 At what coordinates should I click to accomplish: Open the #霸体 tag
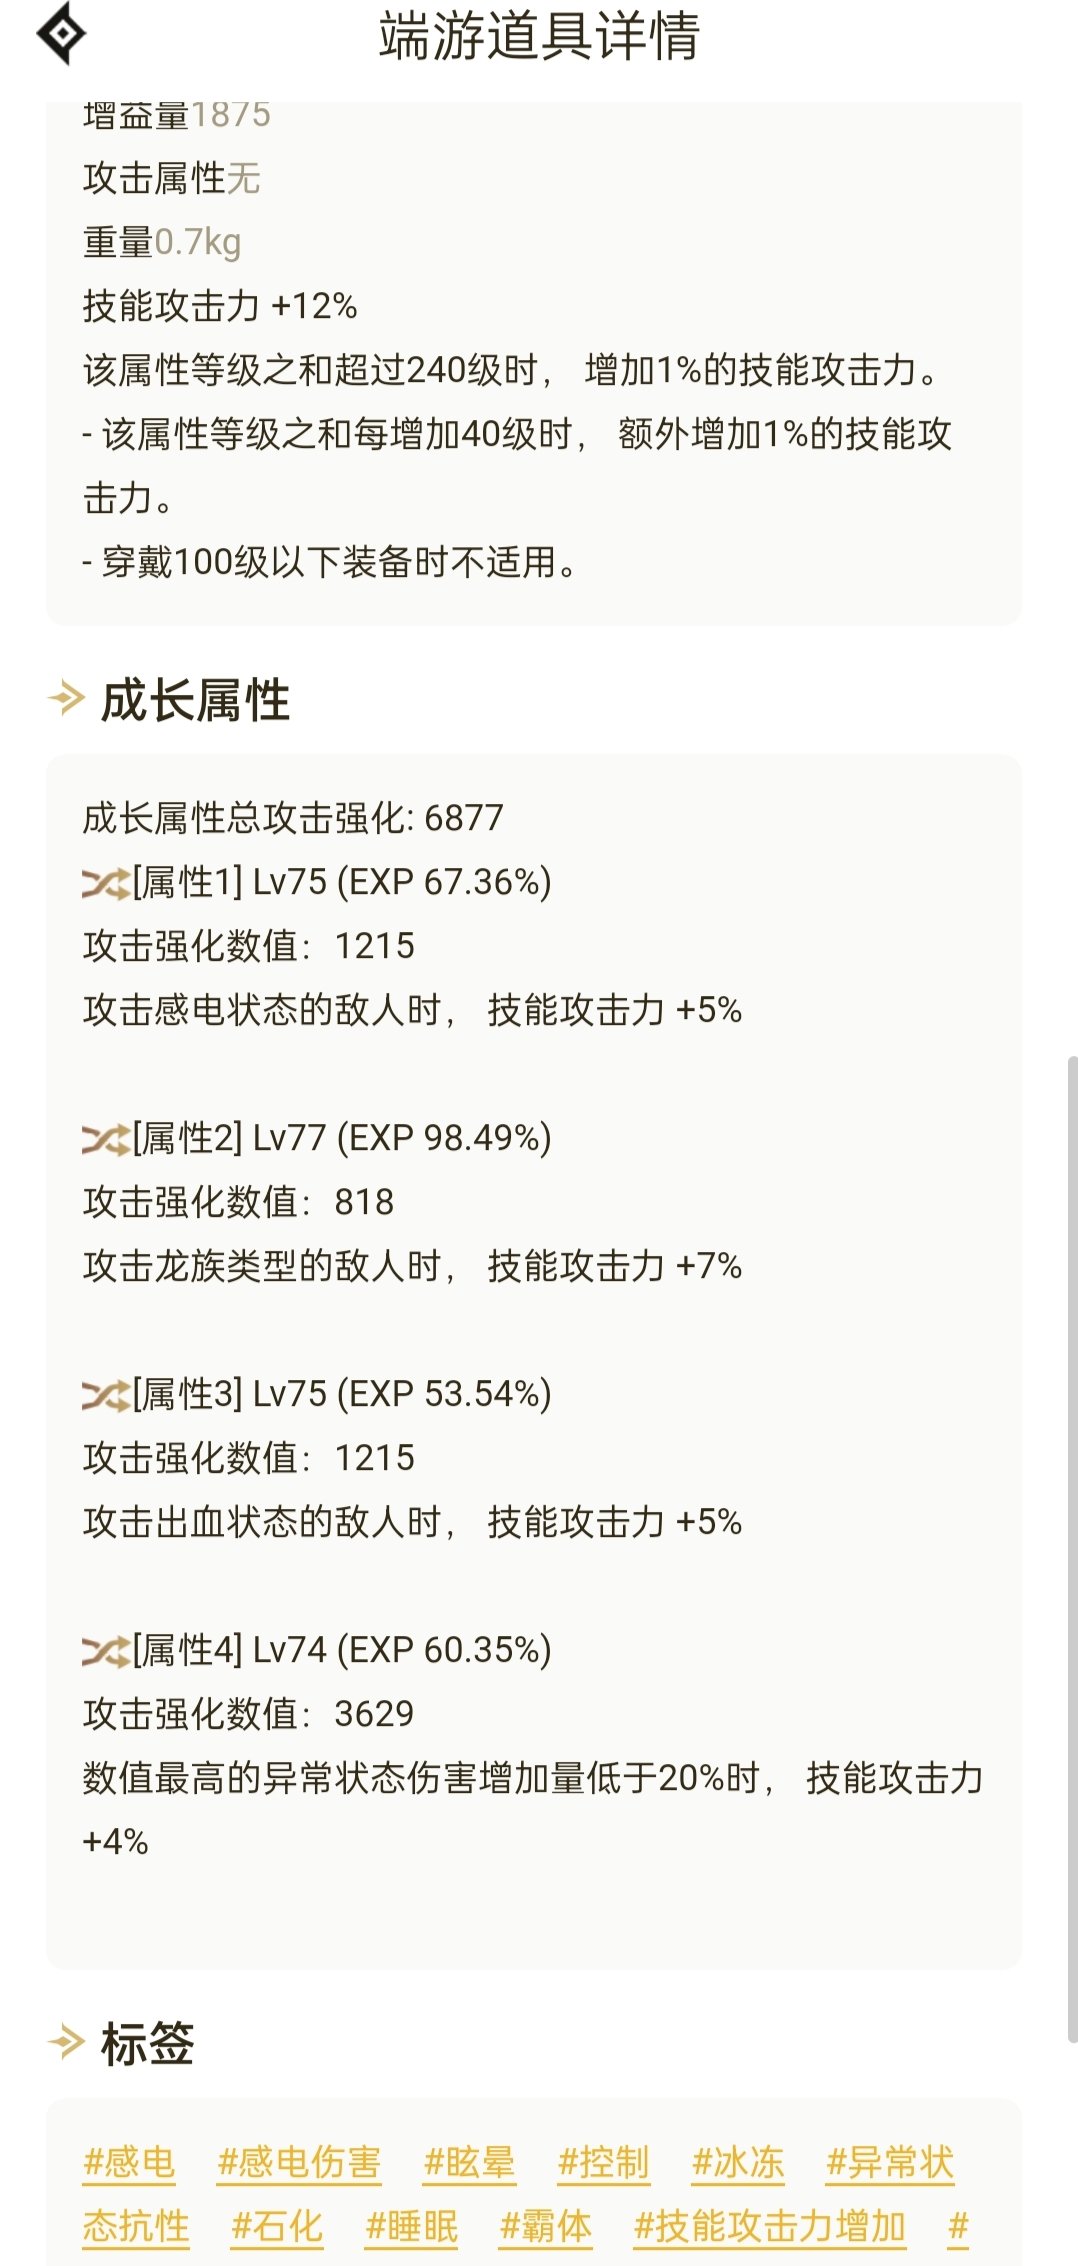coord(546,2227)
